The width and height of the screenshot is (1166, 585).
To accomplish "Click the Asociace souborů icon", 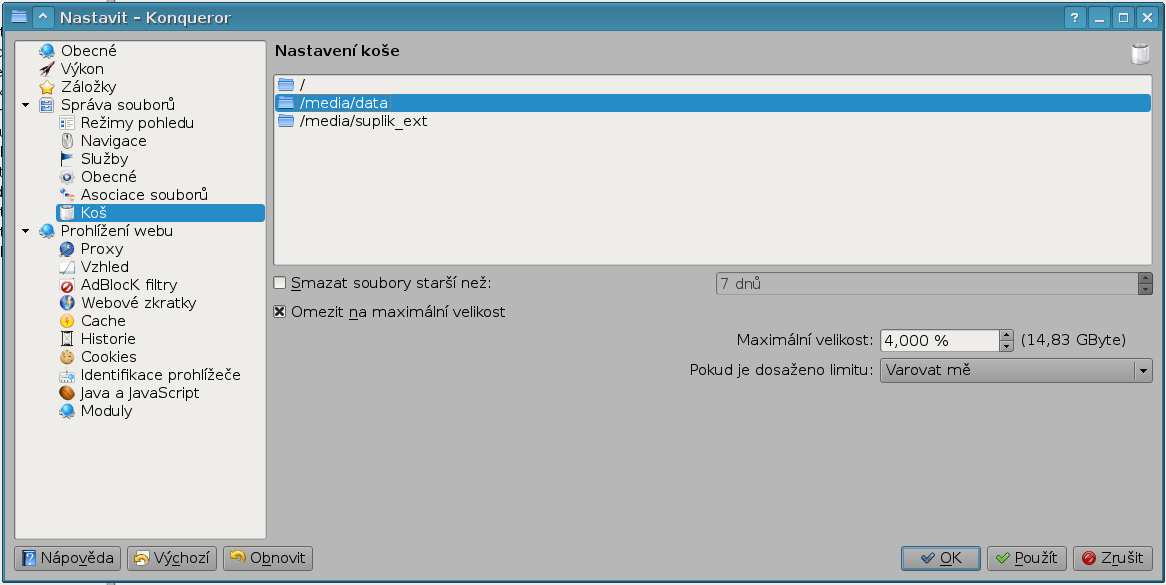I will pyautogui.click(x=67, y=195).
